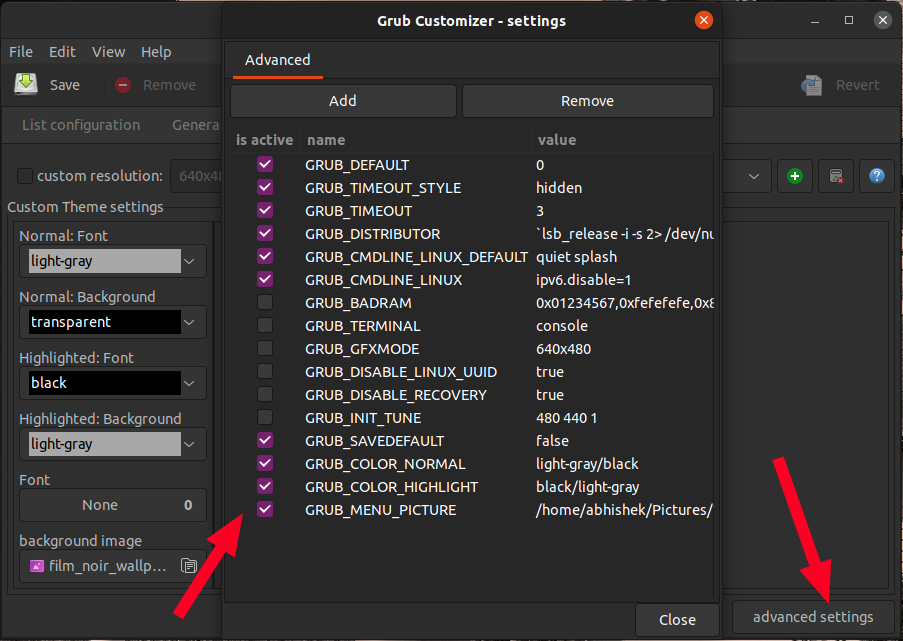Viewport: 903px width, 641px height.
Task: Click the Remove button in settings dialog
Action: click(x=587, y=101)
